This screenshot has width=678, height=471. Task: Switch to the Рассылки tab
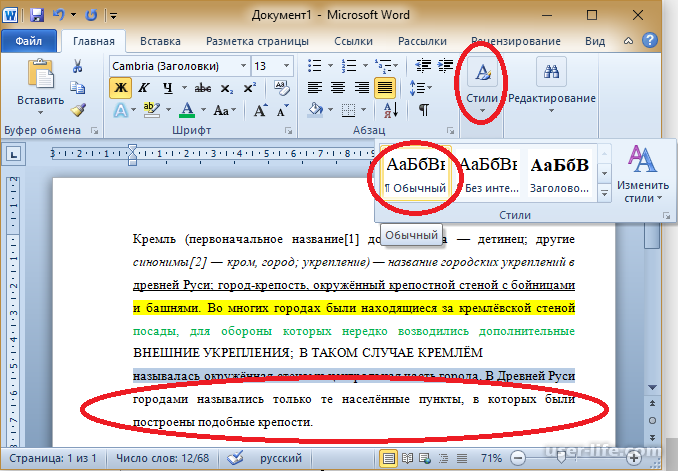click(x=422, y=41)
